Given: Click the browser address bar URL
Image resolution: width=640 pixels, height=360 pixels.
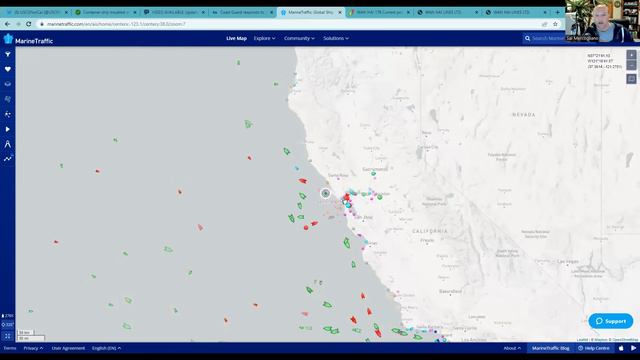Looking at the screenshot, I should pos(116,24).
